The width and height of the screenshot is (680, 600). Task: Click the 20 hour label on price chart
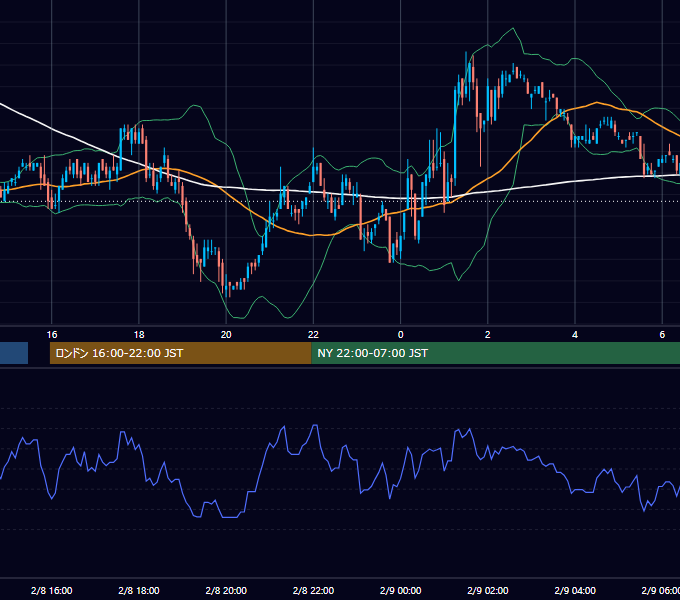click(226, 334)
